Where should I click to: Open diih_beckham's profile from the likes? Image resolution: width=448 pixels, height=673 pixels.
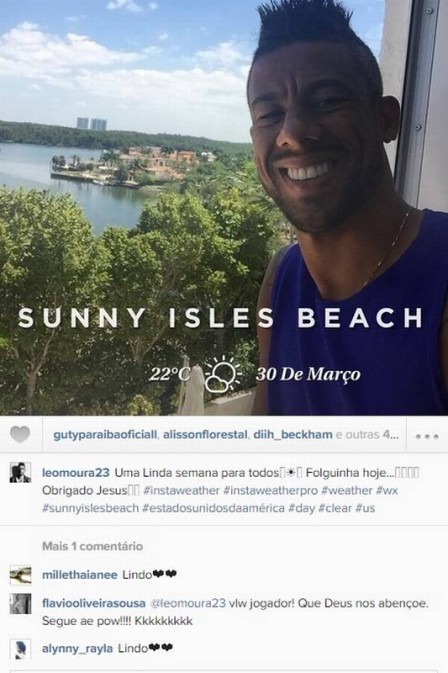[293, 435]
